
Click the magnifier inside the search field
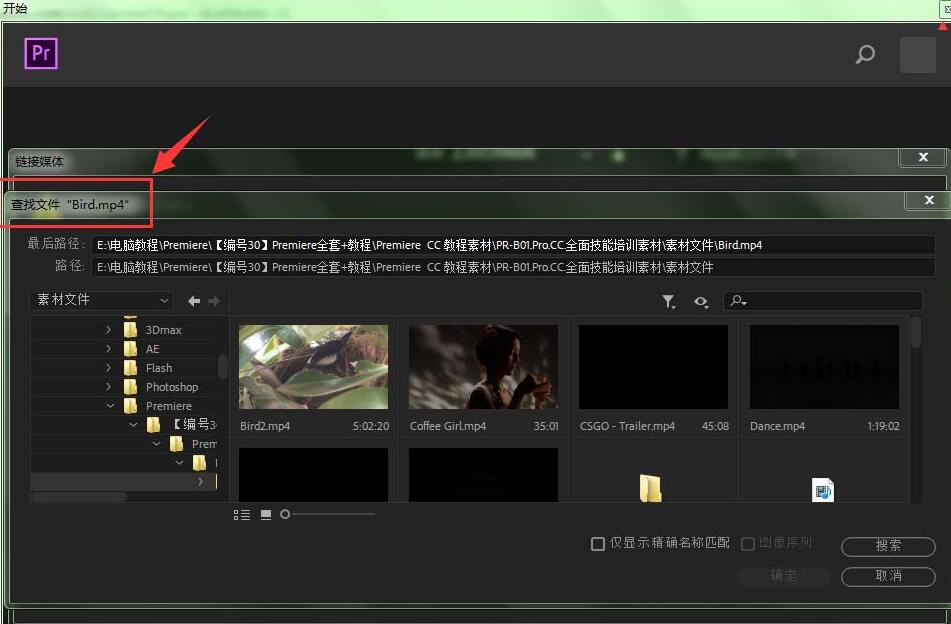coord(736,300)
